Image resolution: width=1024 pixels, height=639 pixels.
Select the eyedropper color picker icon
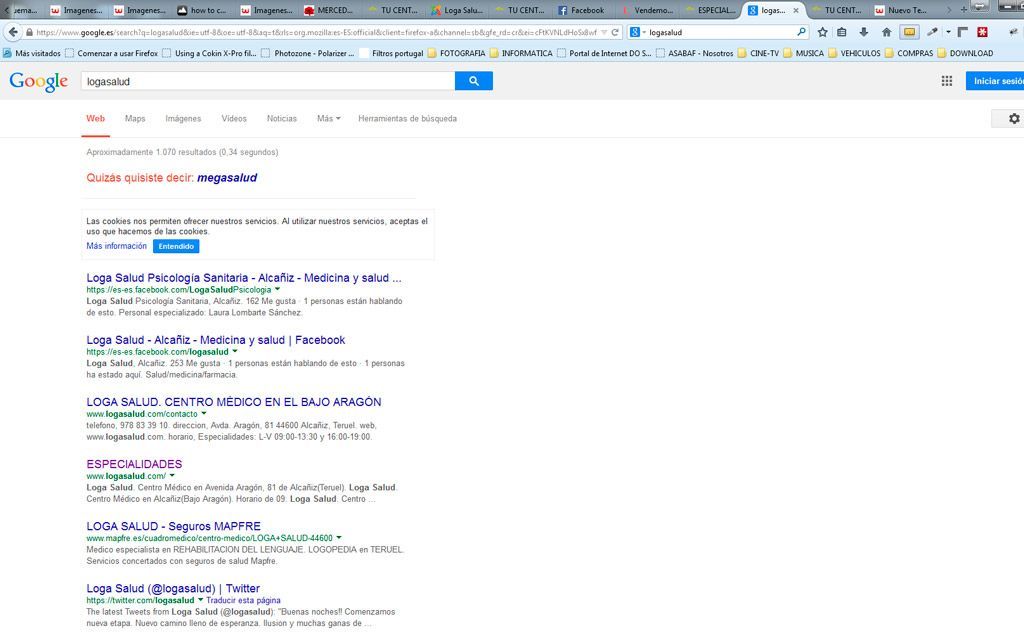click(933, 32)
